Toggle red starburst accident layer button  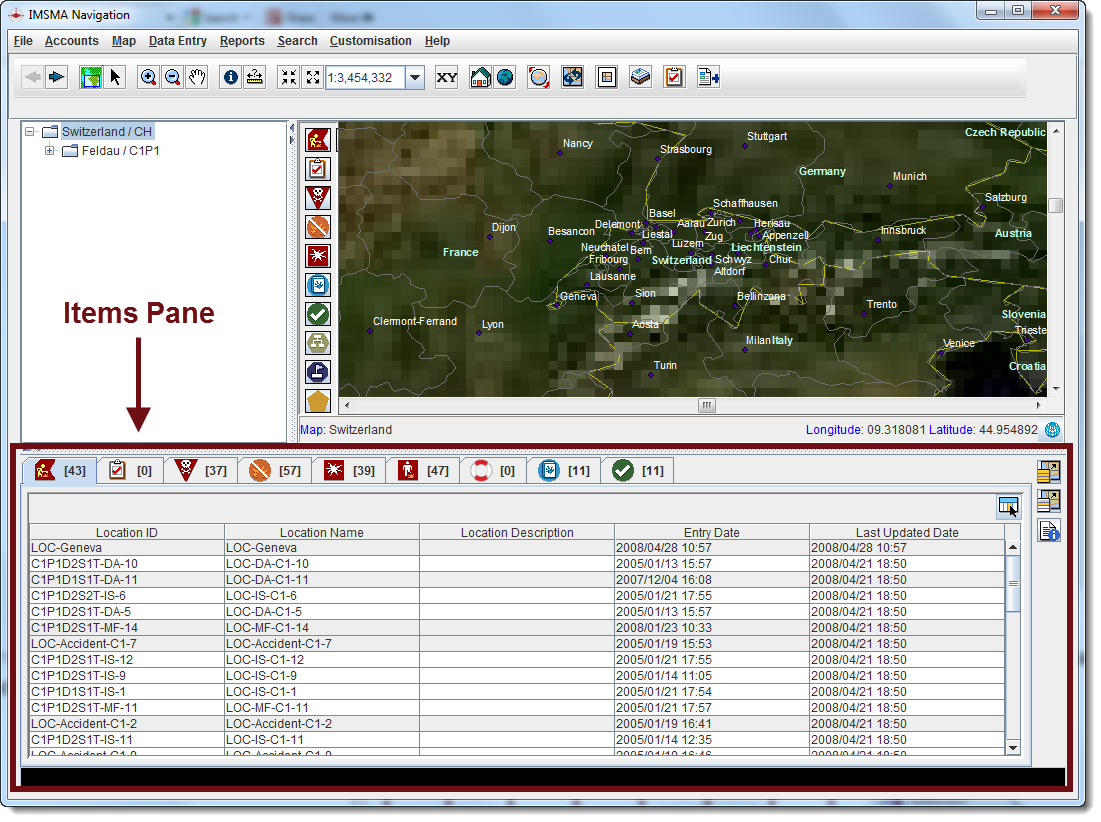[x=318, y=255]
